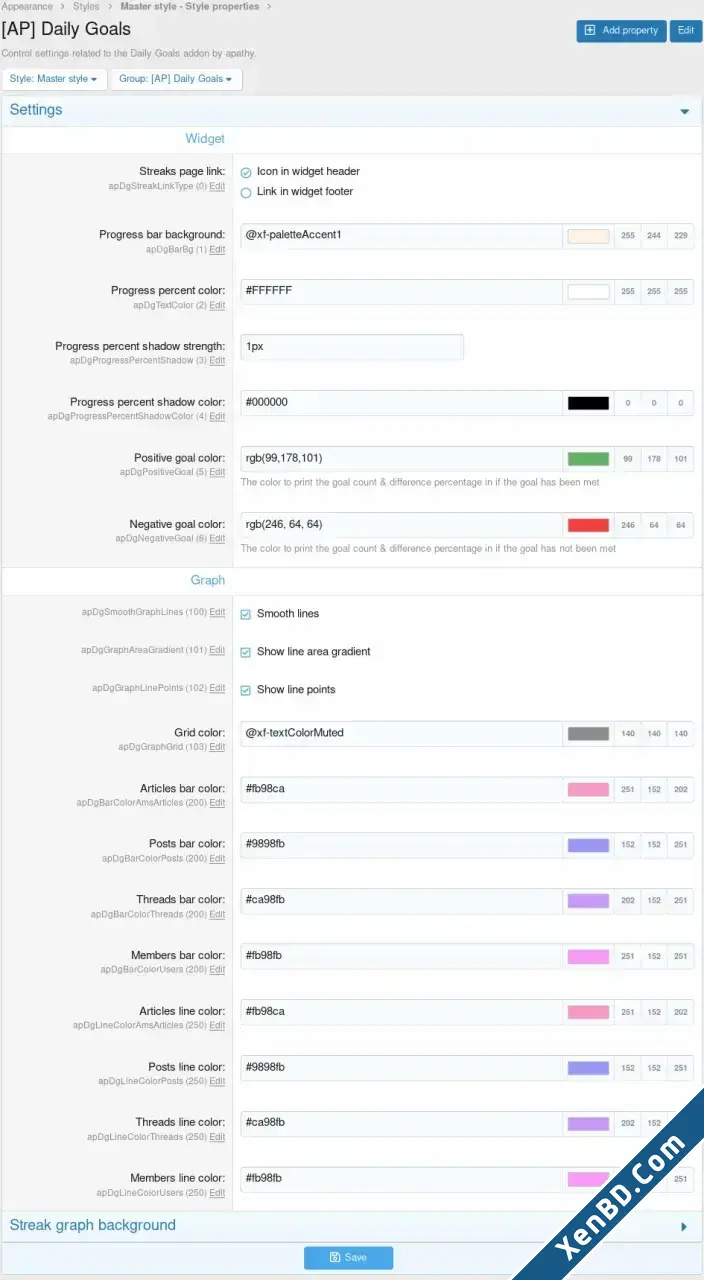The image size is (704, 1280).
Task: Toggle the Smooth lines checkbox
Action: click(x=246, y=614)
